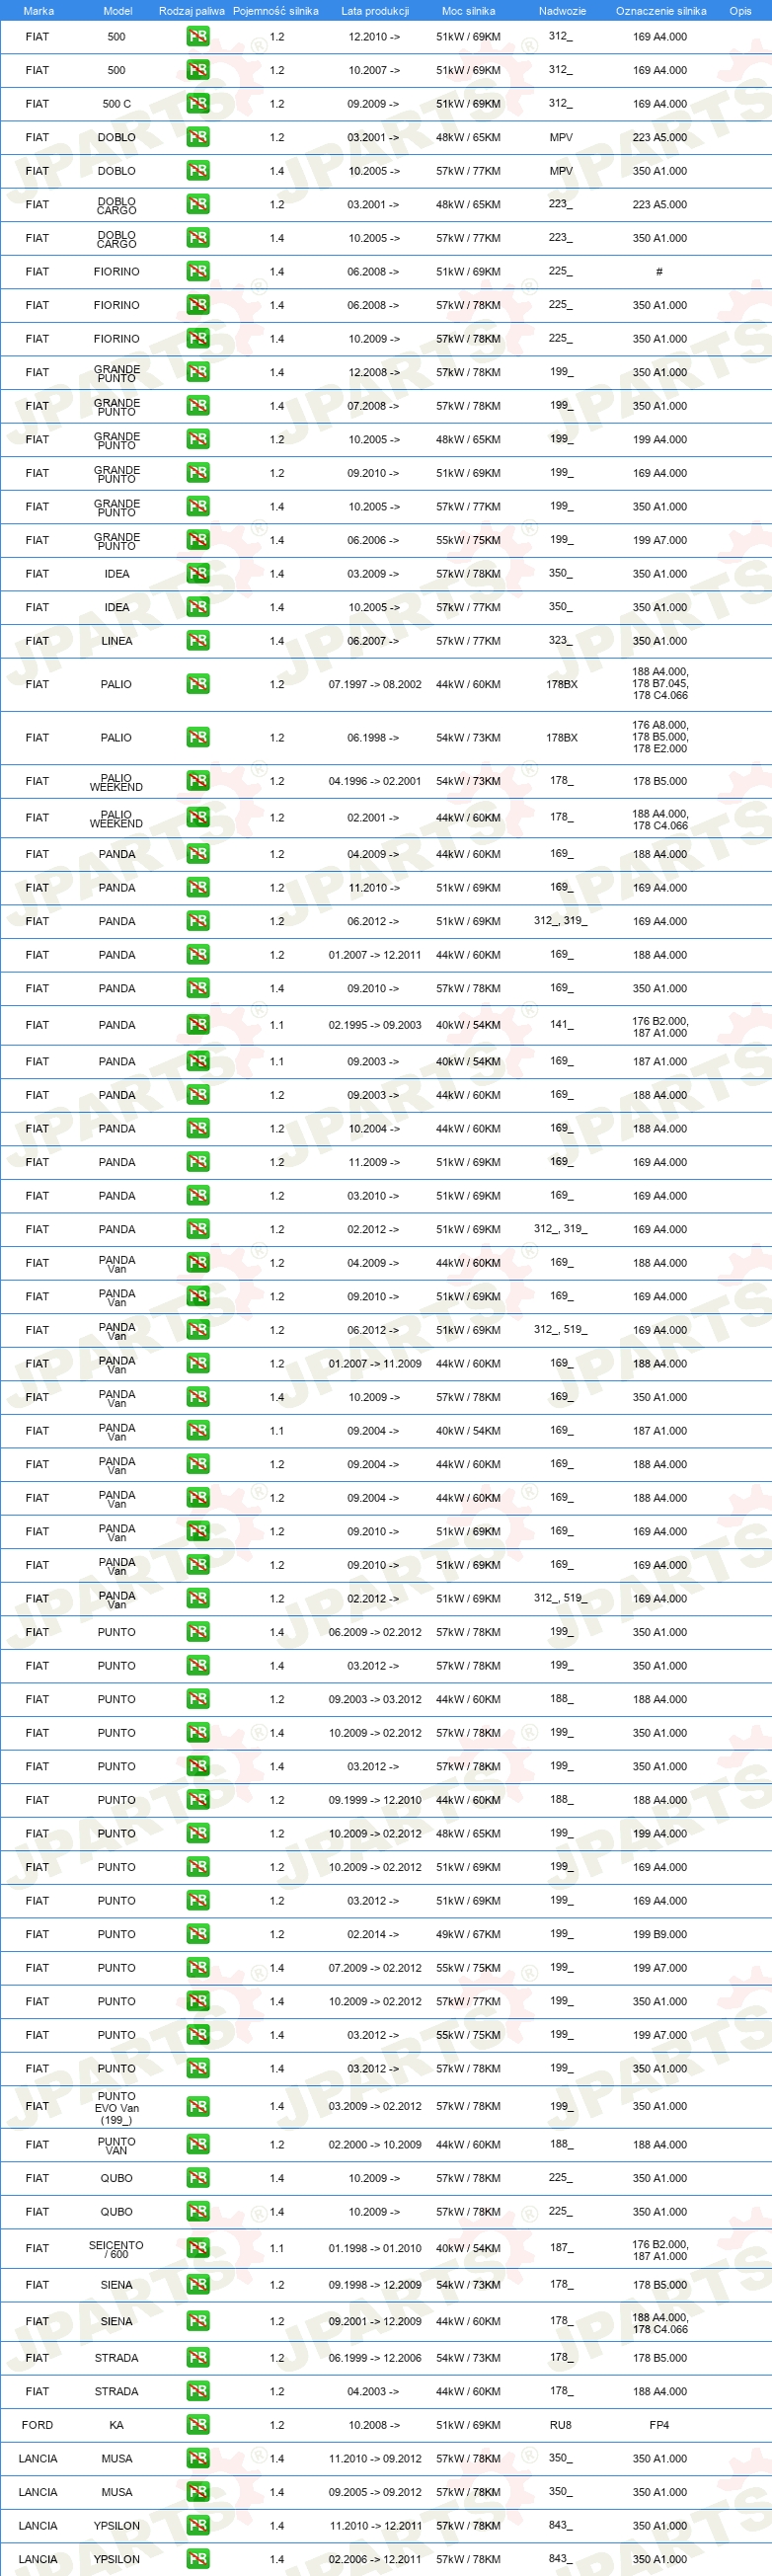Click the fuel icon for IDEA 03.2009

(198, 574)
